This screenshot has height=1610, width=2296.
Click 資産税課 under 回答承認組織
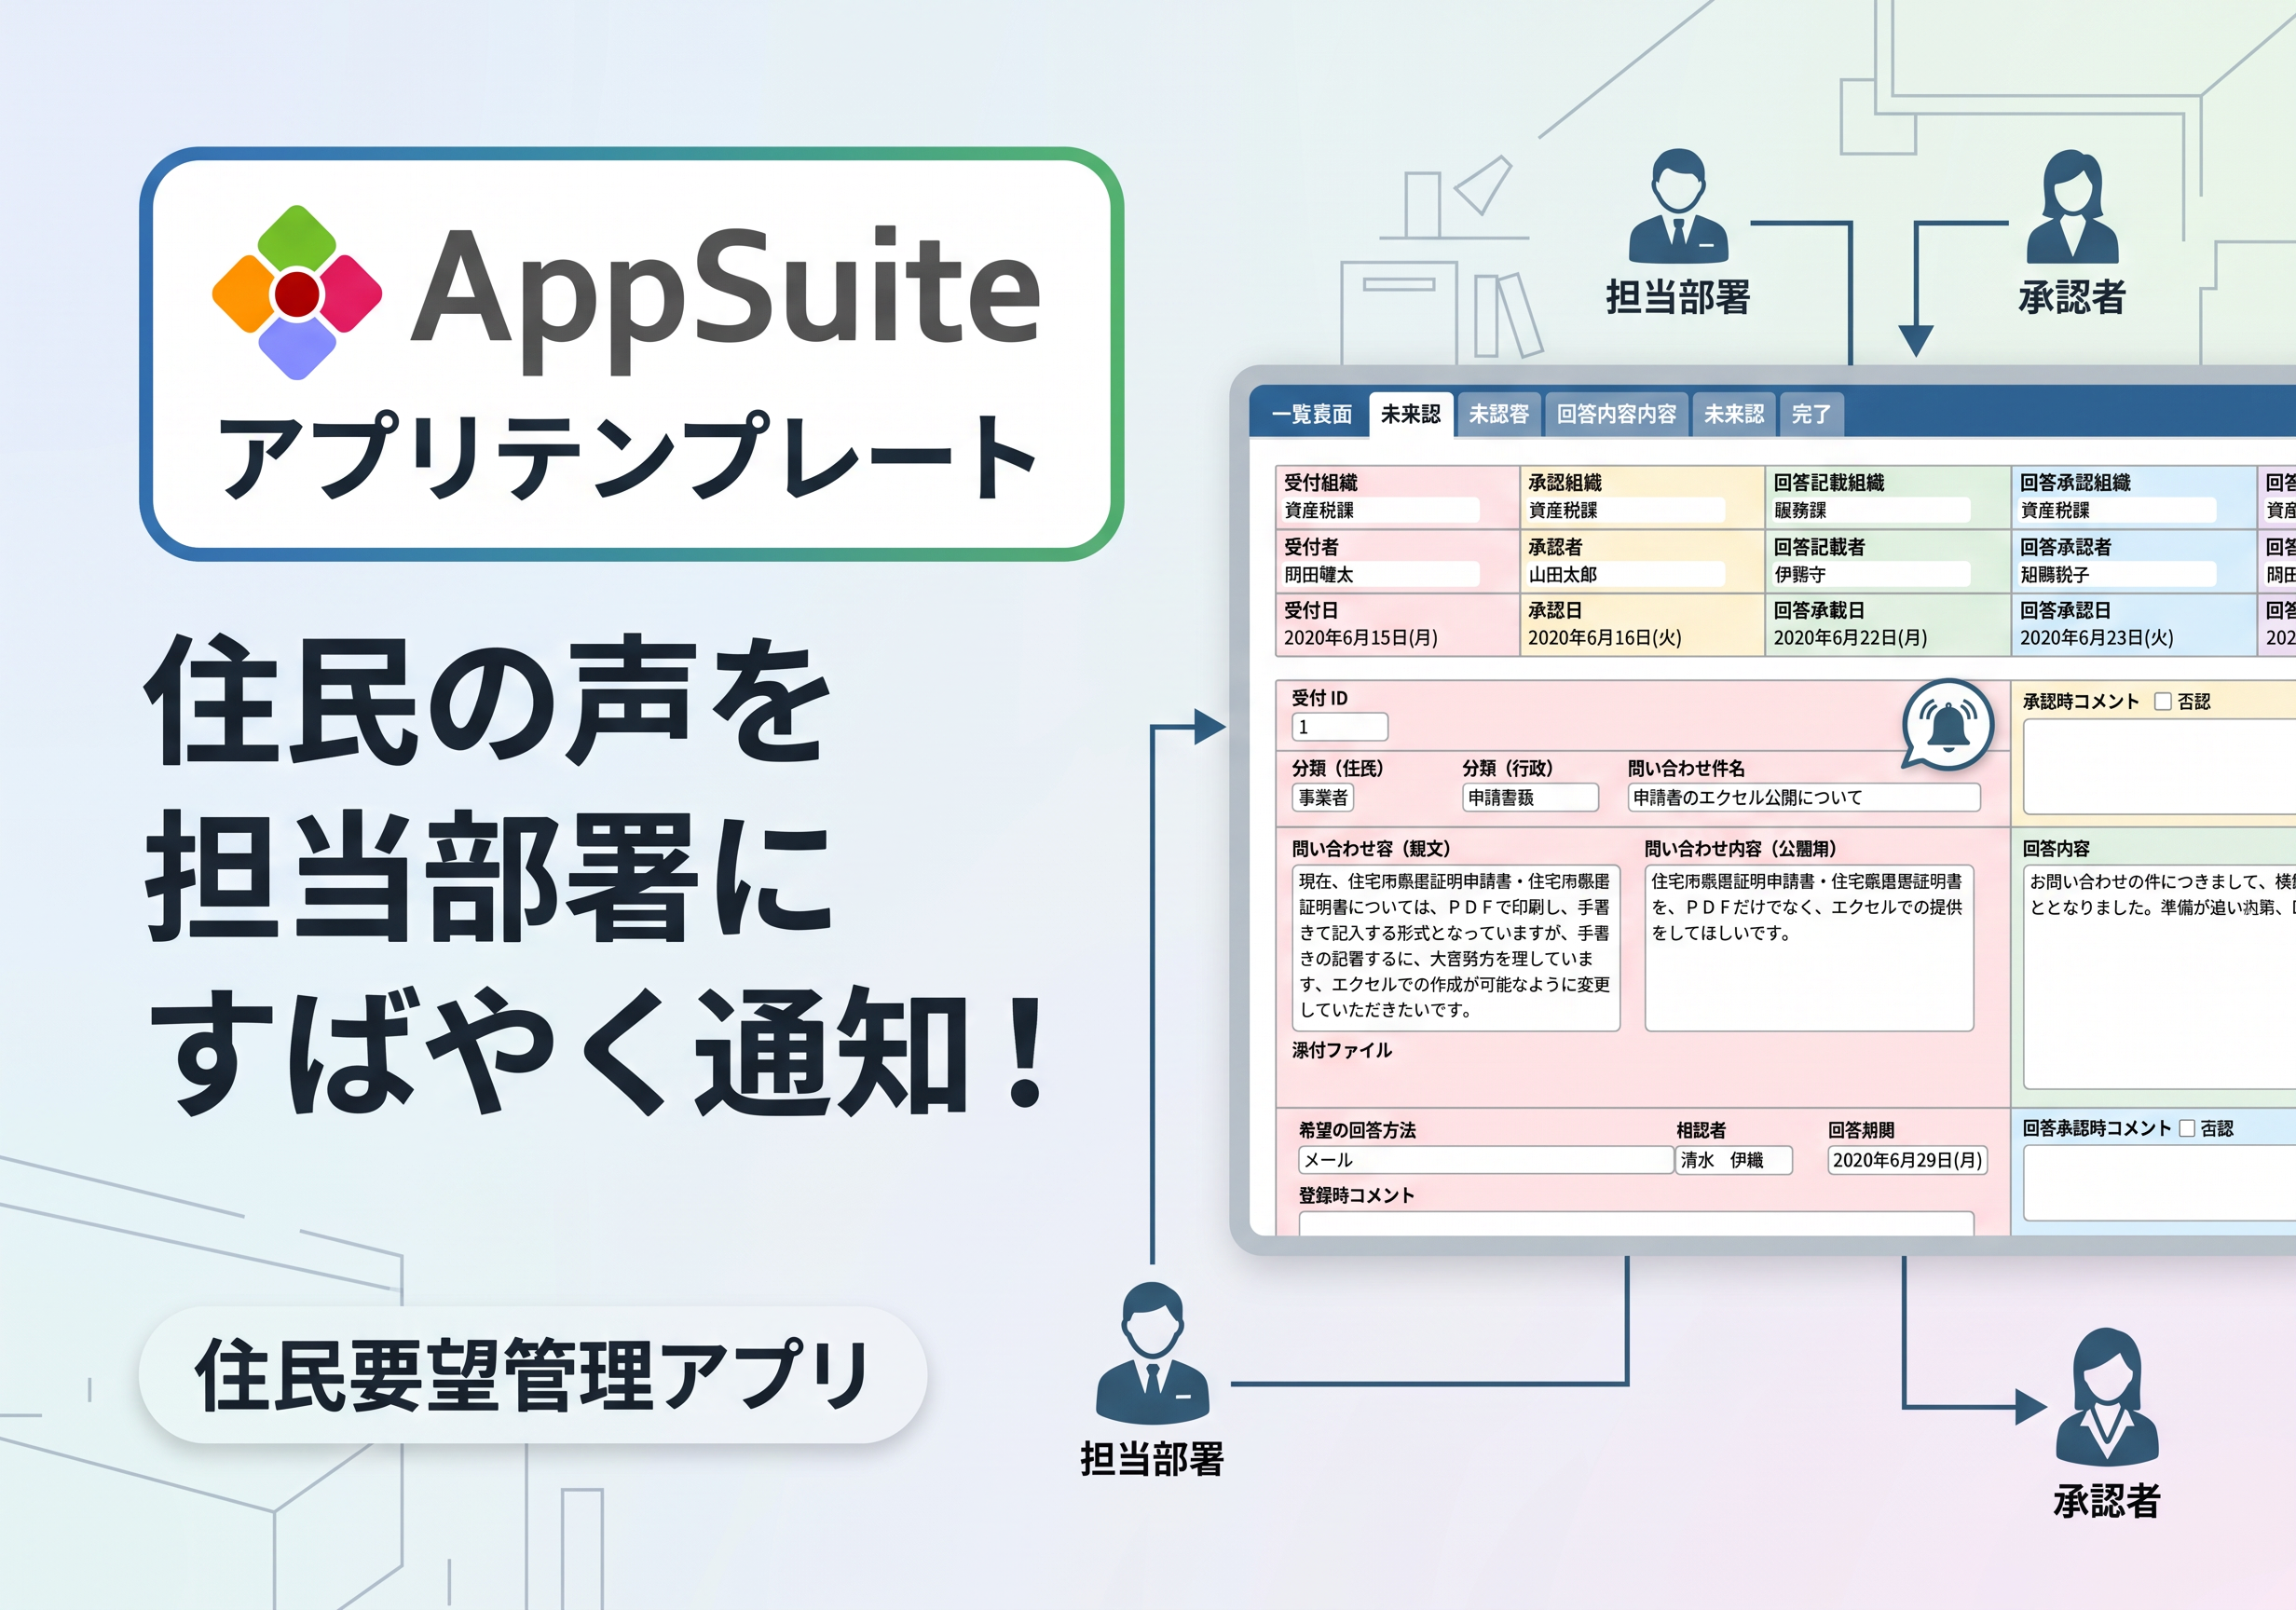[x=2055, y=510]
